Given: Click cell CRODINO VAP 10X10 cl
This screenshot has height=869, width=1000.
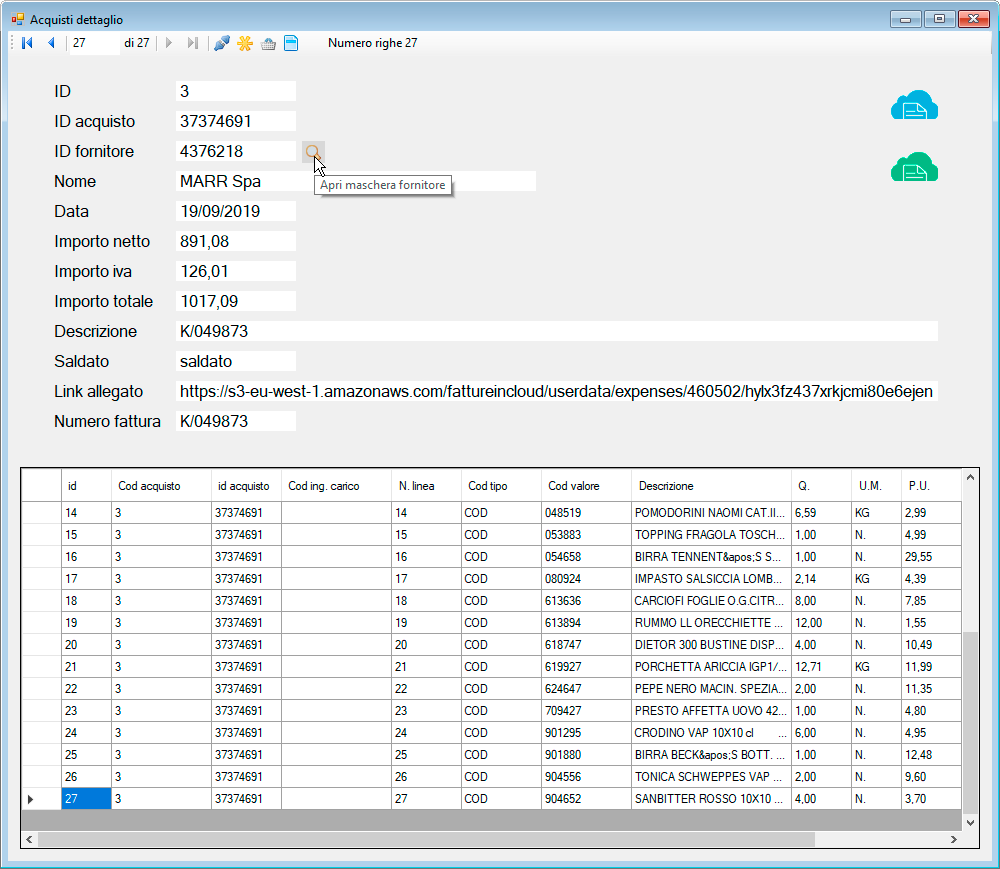Looking at the screenshot, I should [x=711, y=733].
